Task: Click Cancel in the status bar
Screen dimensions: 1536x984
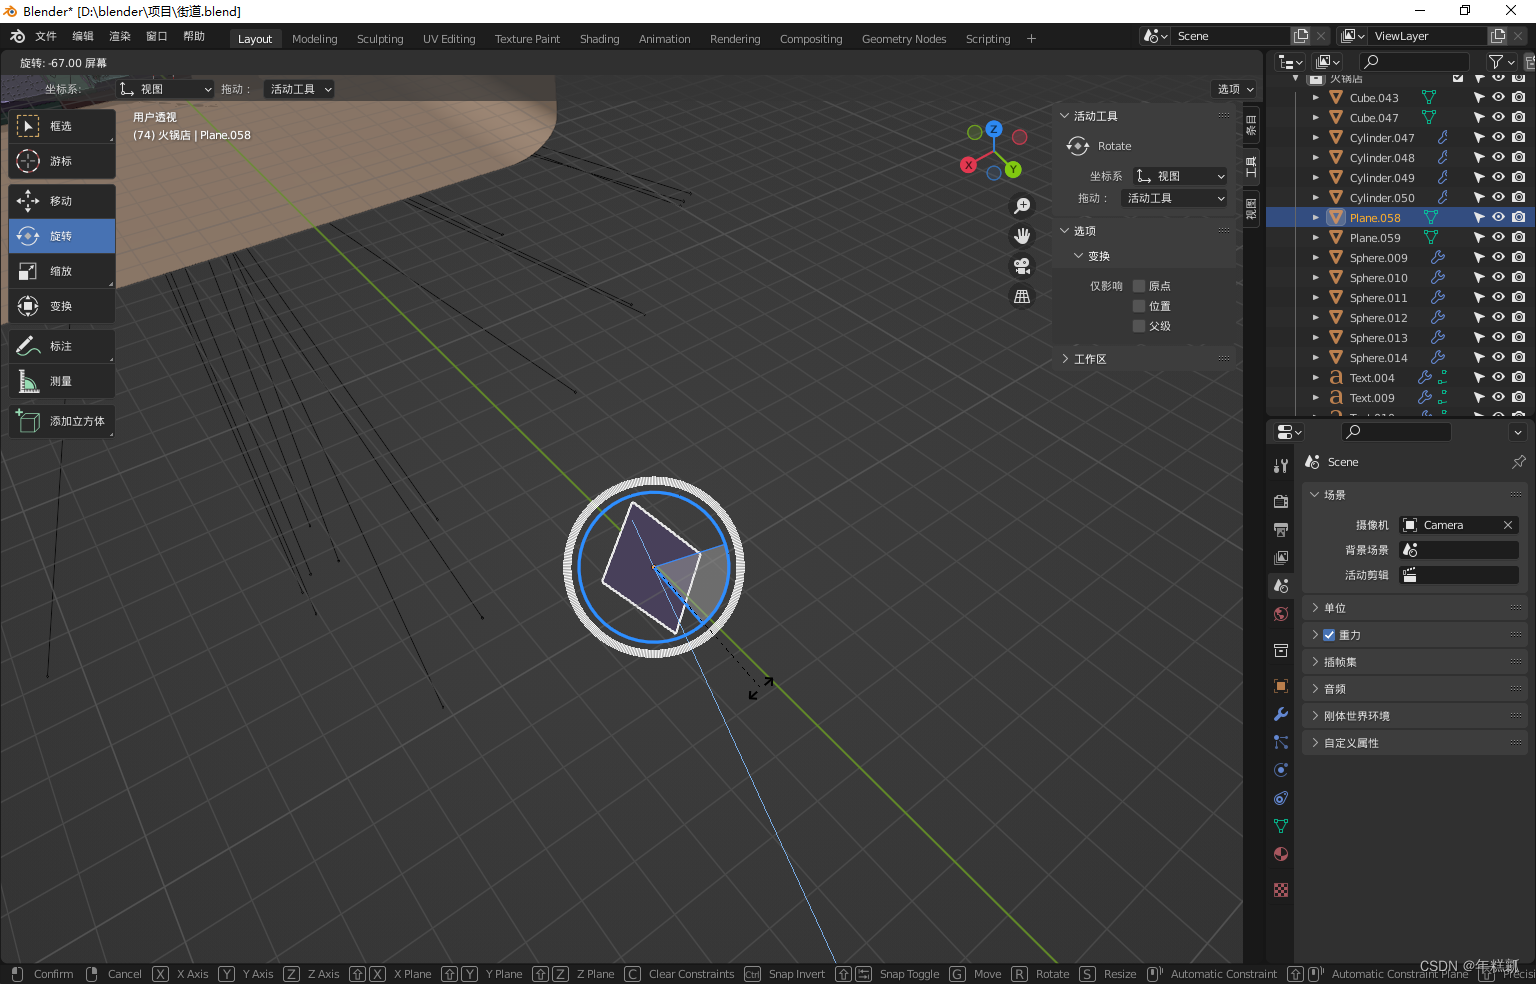Action: pyautogui.click(x=124, y=973)
